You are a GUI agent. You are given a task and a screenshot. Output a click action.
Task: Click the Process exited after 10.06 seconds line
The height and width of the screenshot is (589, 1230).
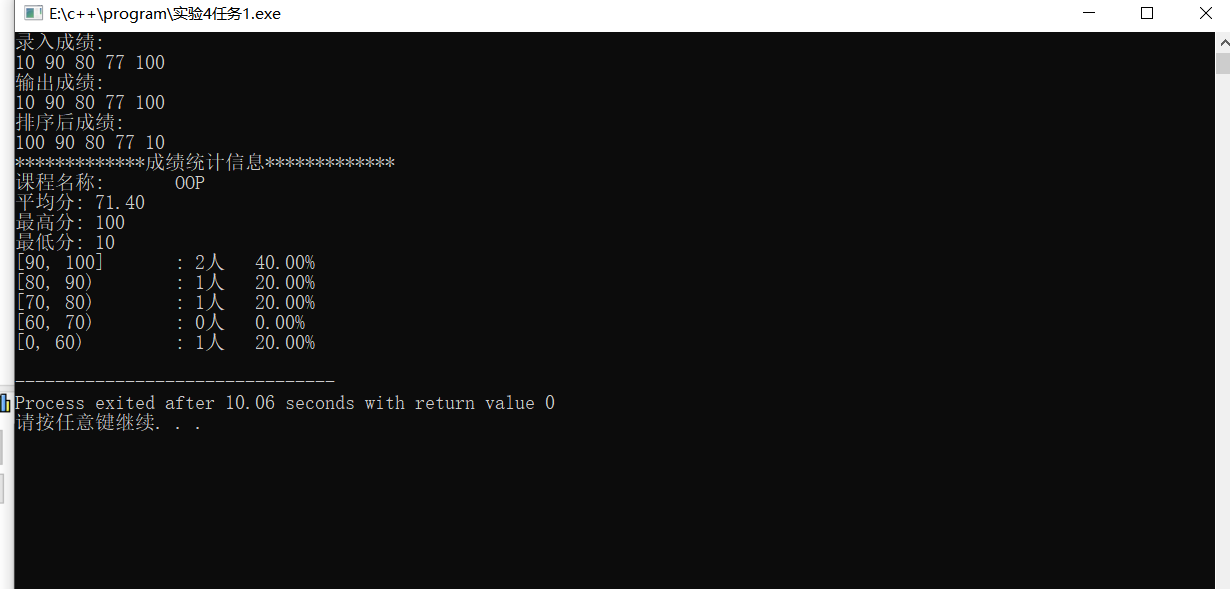(285, 403)
